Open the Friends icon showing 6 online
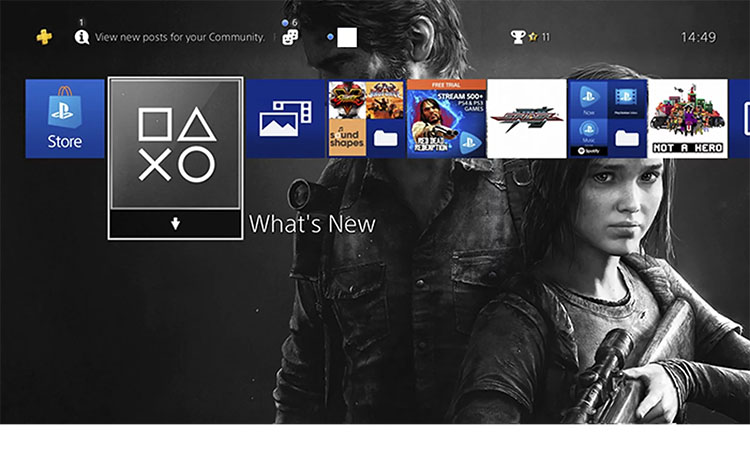This screenshot has width=750, height=463. [x=290, y=37]
